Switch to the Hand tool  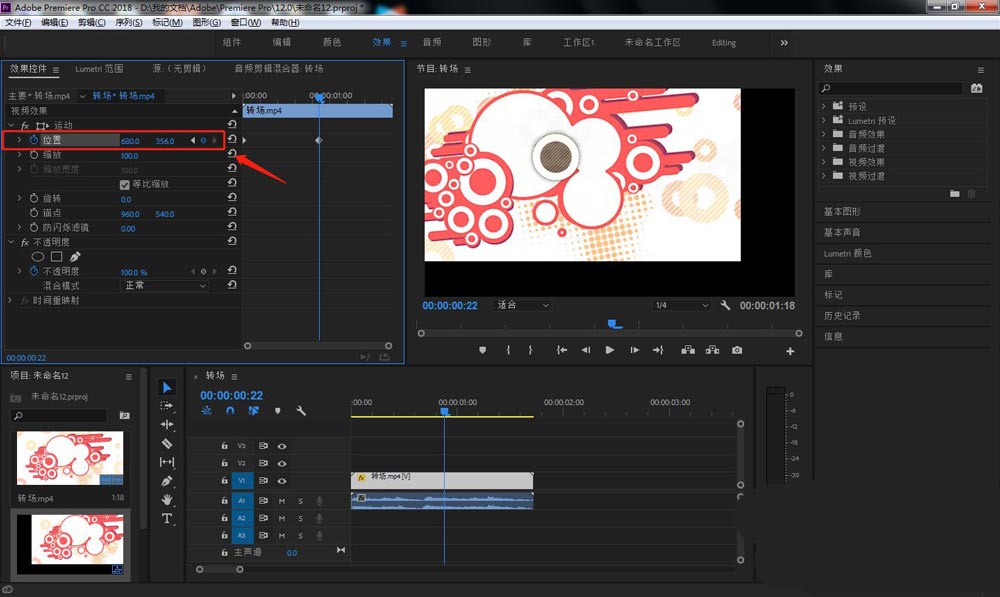[167, 499]
